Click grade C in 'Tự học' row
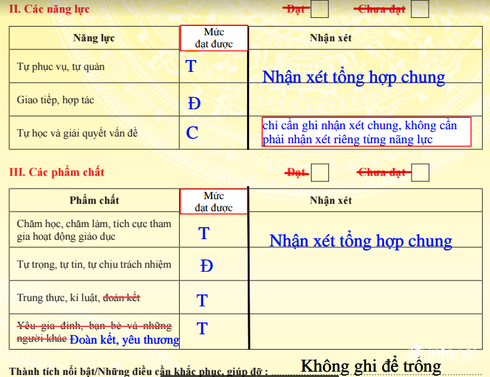Screen dimensions: 490x377 click(x=192, y=133)
